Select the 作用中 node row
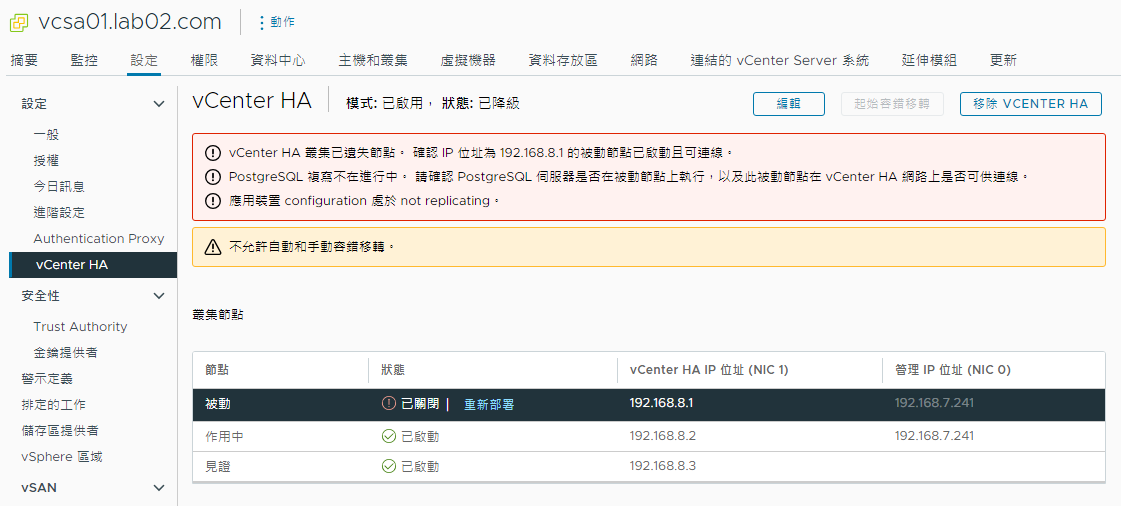Screen dimensions: 1121x506 point(649,436)
